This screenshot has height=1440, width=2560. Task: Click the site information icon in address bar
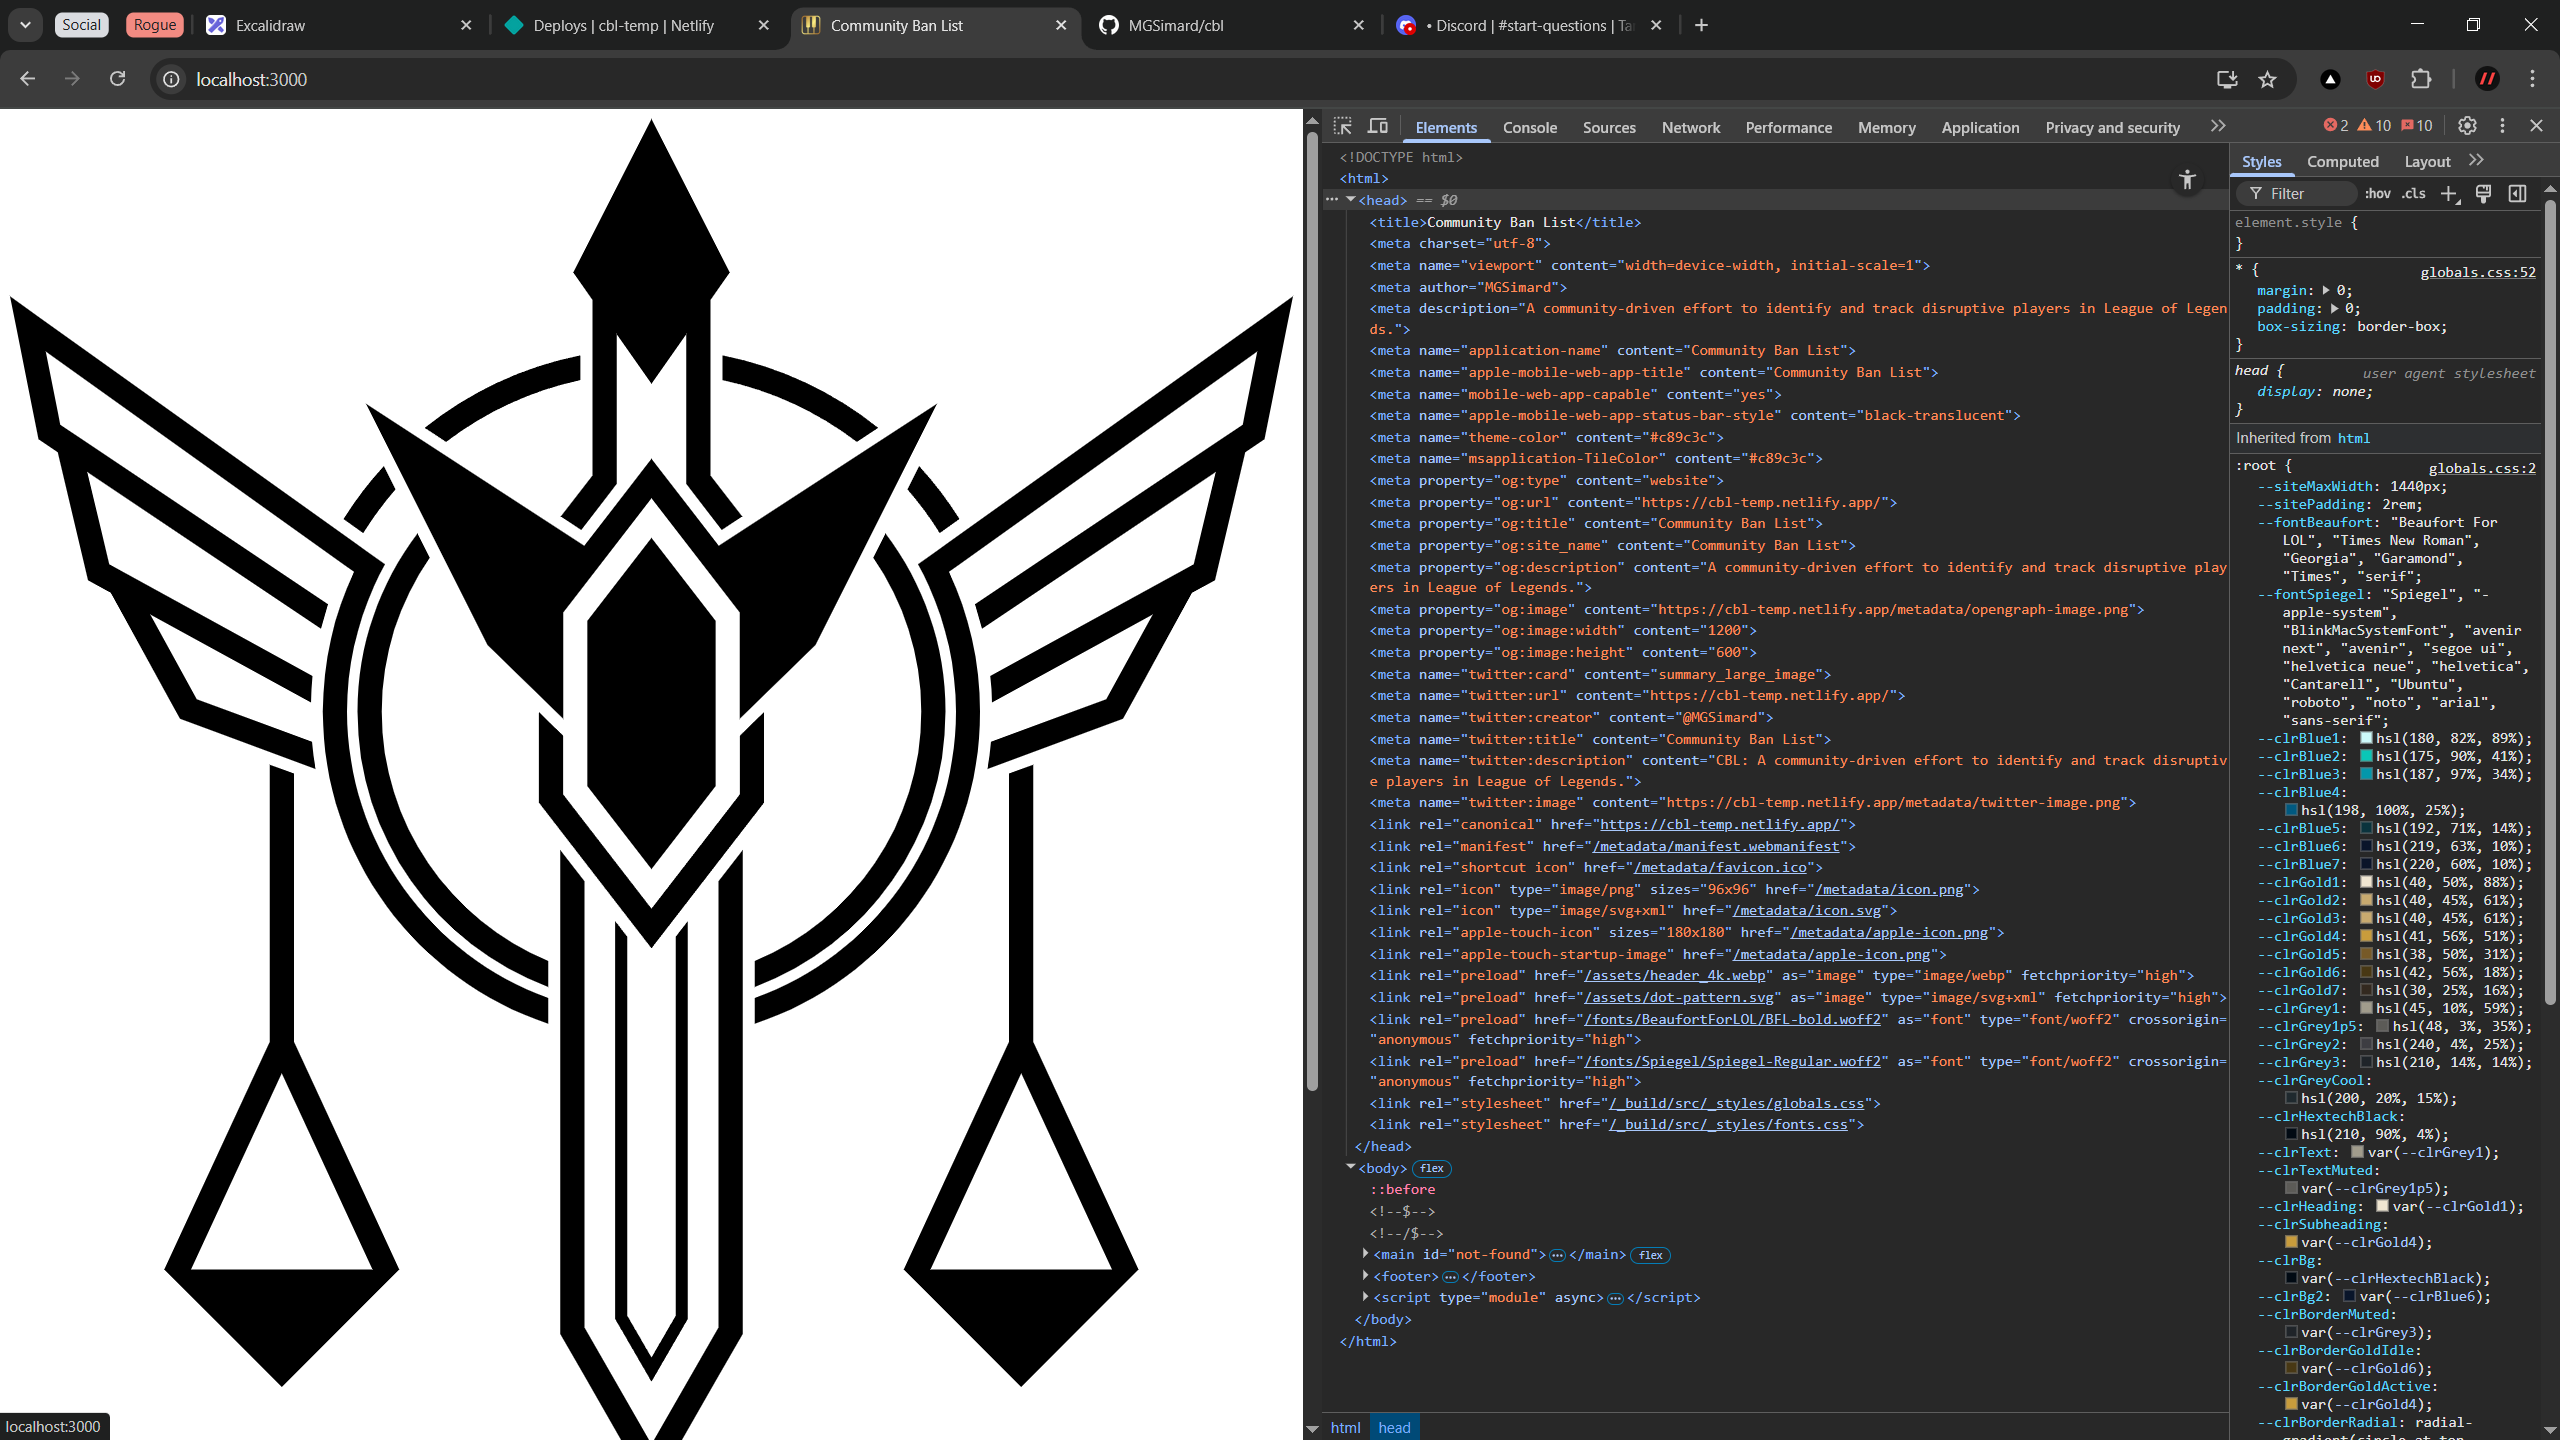point(172,79)
